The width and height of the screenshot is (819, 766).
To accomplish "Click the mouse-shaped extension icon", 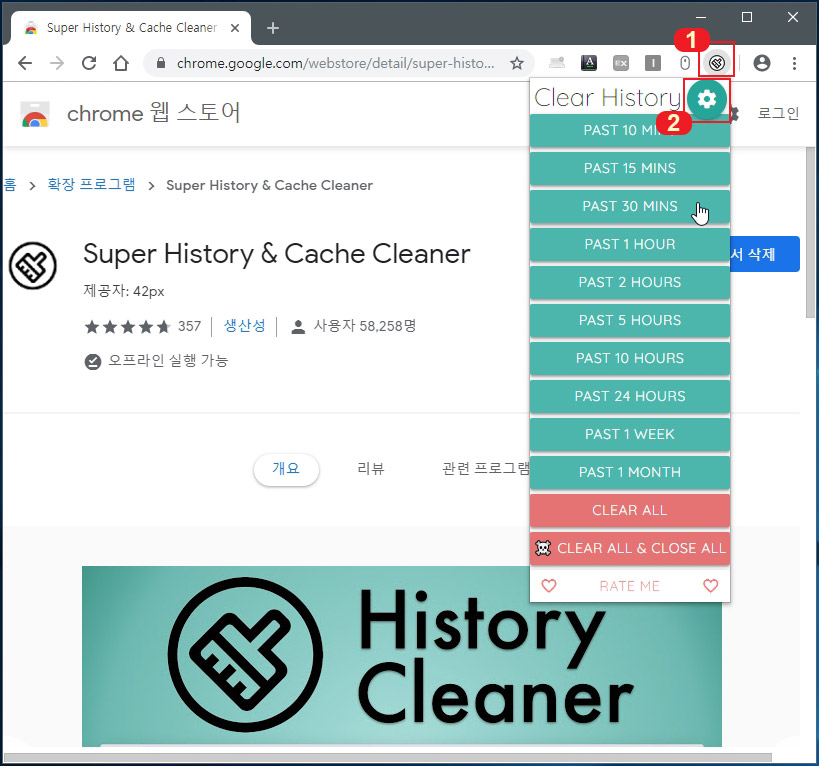I will click(685, 63).
